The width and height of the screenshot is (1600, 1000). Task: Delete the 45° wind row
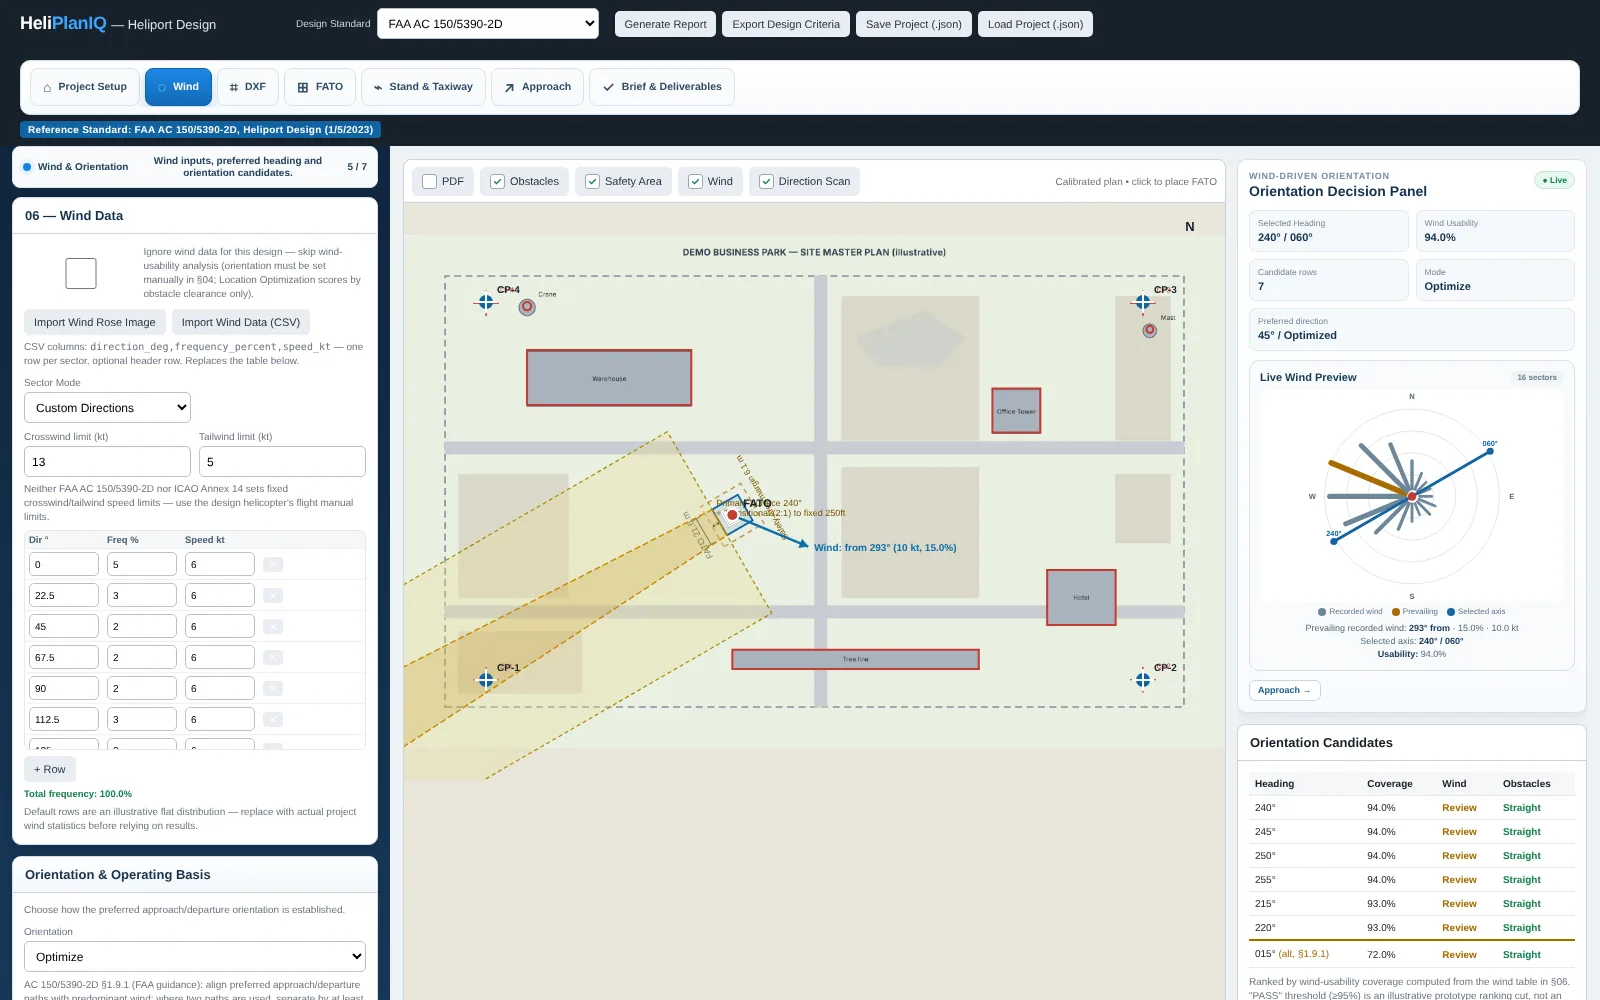click(x=273, y=627)
